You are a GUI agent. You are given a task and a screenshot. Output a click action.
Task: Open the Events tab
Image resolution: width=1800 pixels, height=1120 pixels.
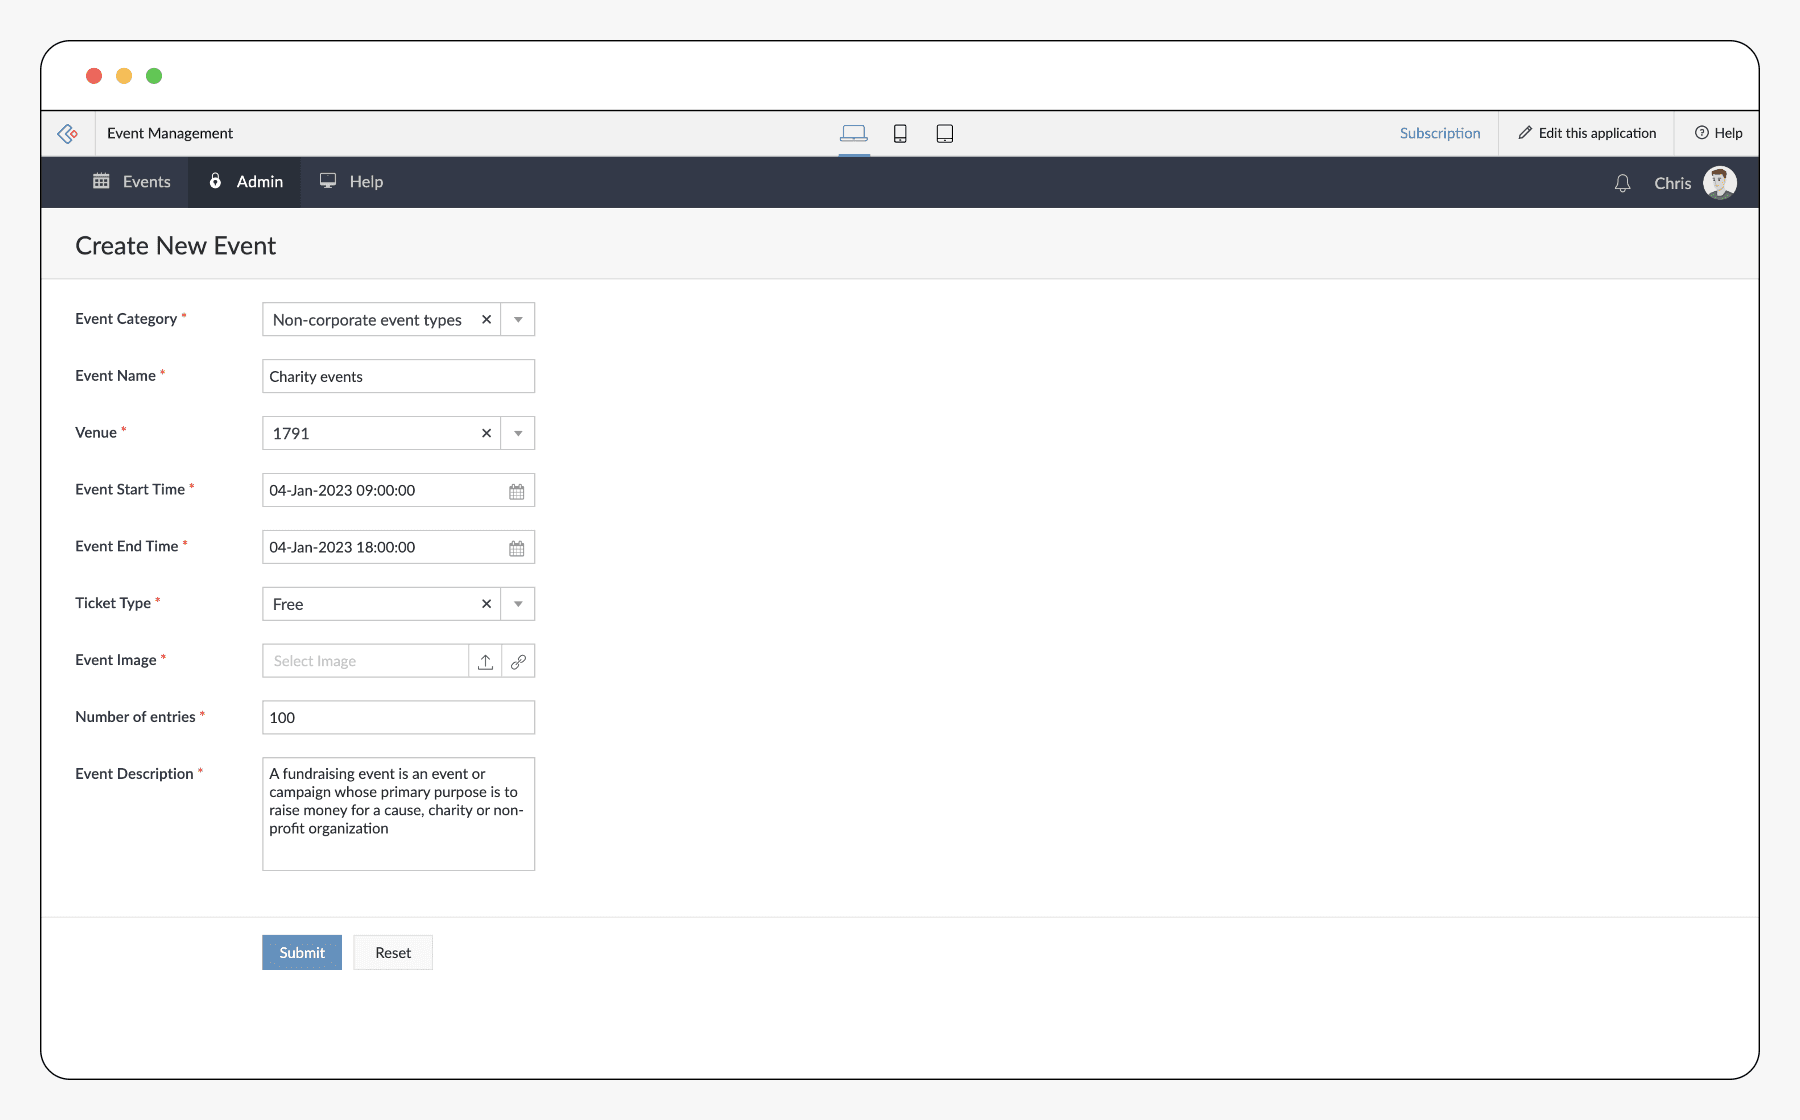pos(132,182)
